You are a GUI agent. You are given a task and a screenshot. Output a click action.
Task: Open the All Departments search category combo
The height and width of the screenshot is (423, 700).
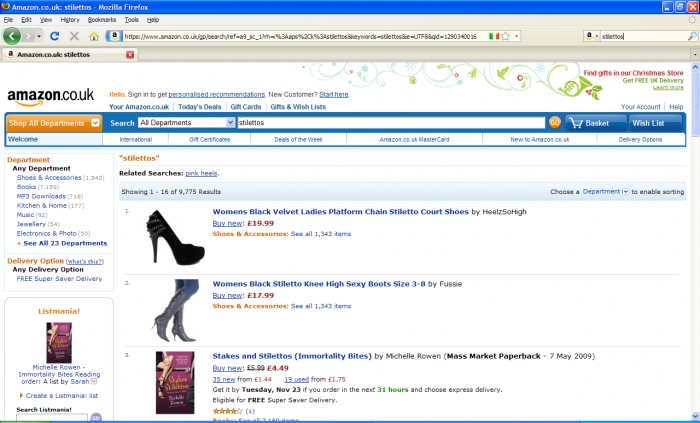186,123
